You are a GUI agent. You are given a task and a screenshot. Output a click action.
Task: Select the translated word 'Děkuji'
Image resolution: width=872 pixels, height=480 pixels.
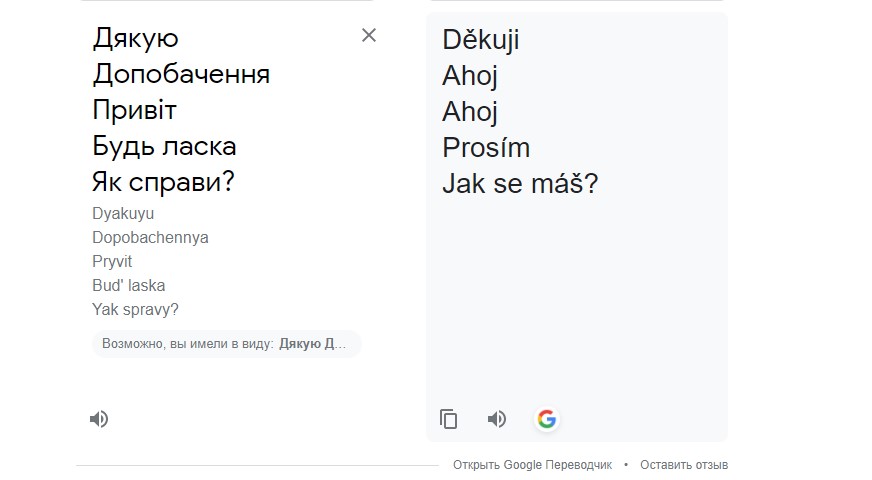pos(481,40)
